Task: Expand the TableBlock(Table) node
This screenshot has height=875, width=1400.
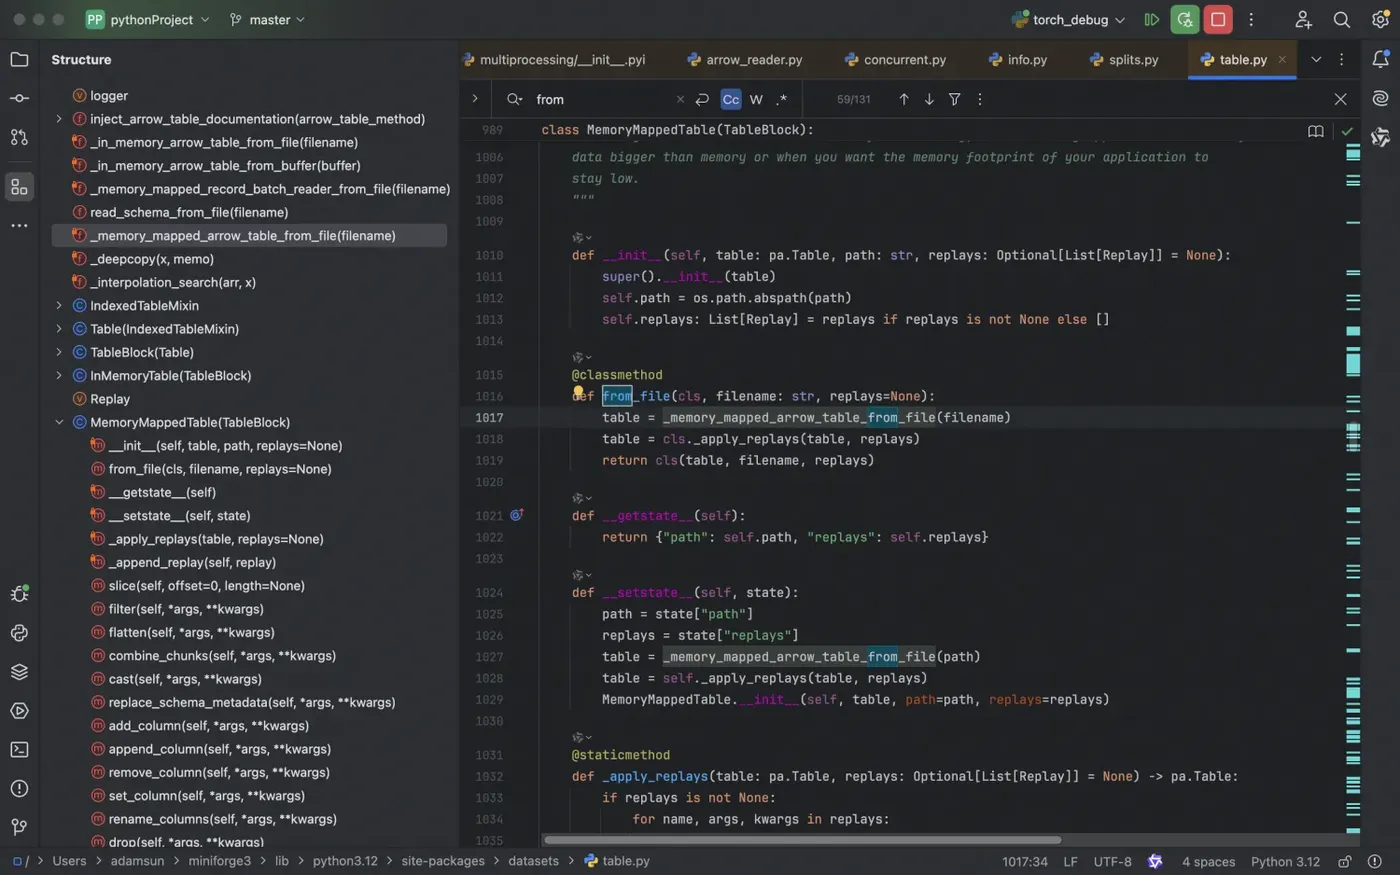Action: (x=59, y=352)
